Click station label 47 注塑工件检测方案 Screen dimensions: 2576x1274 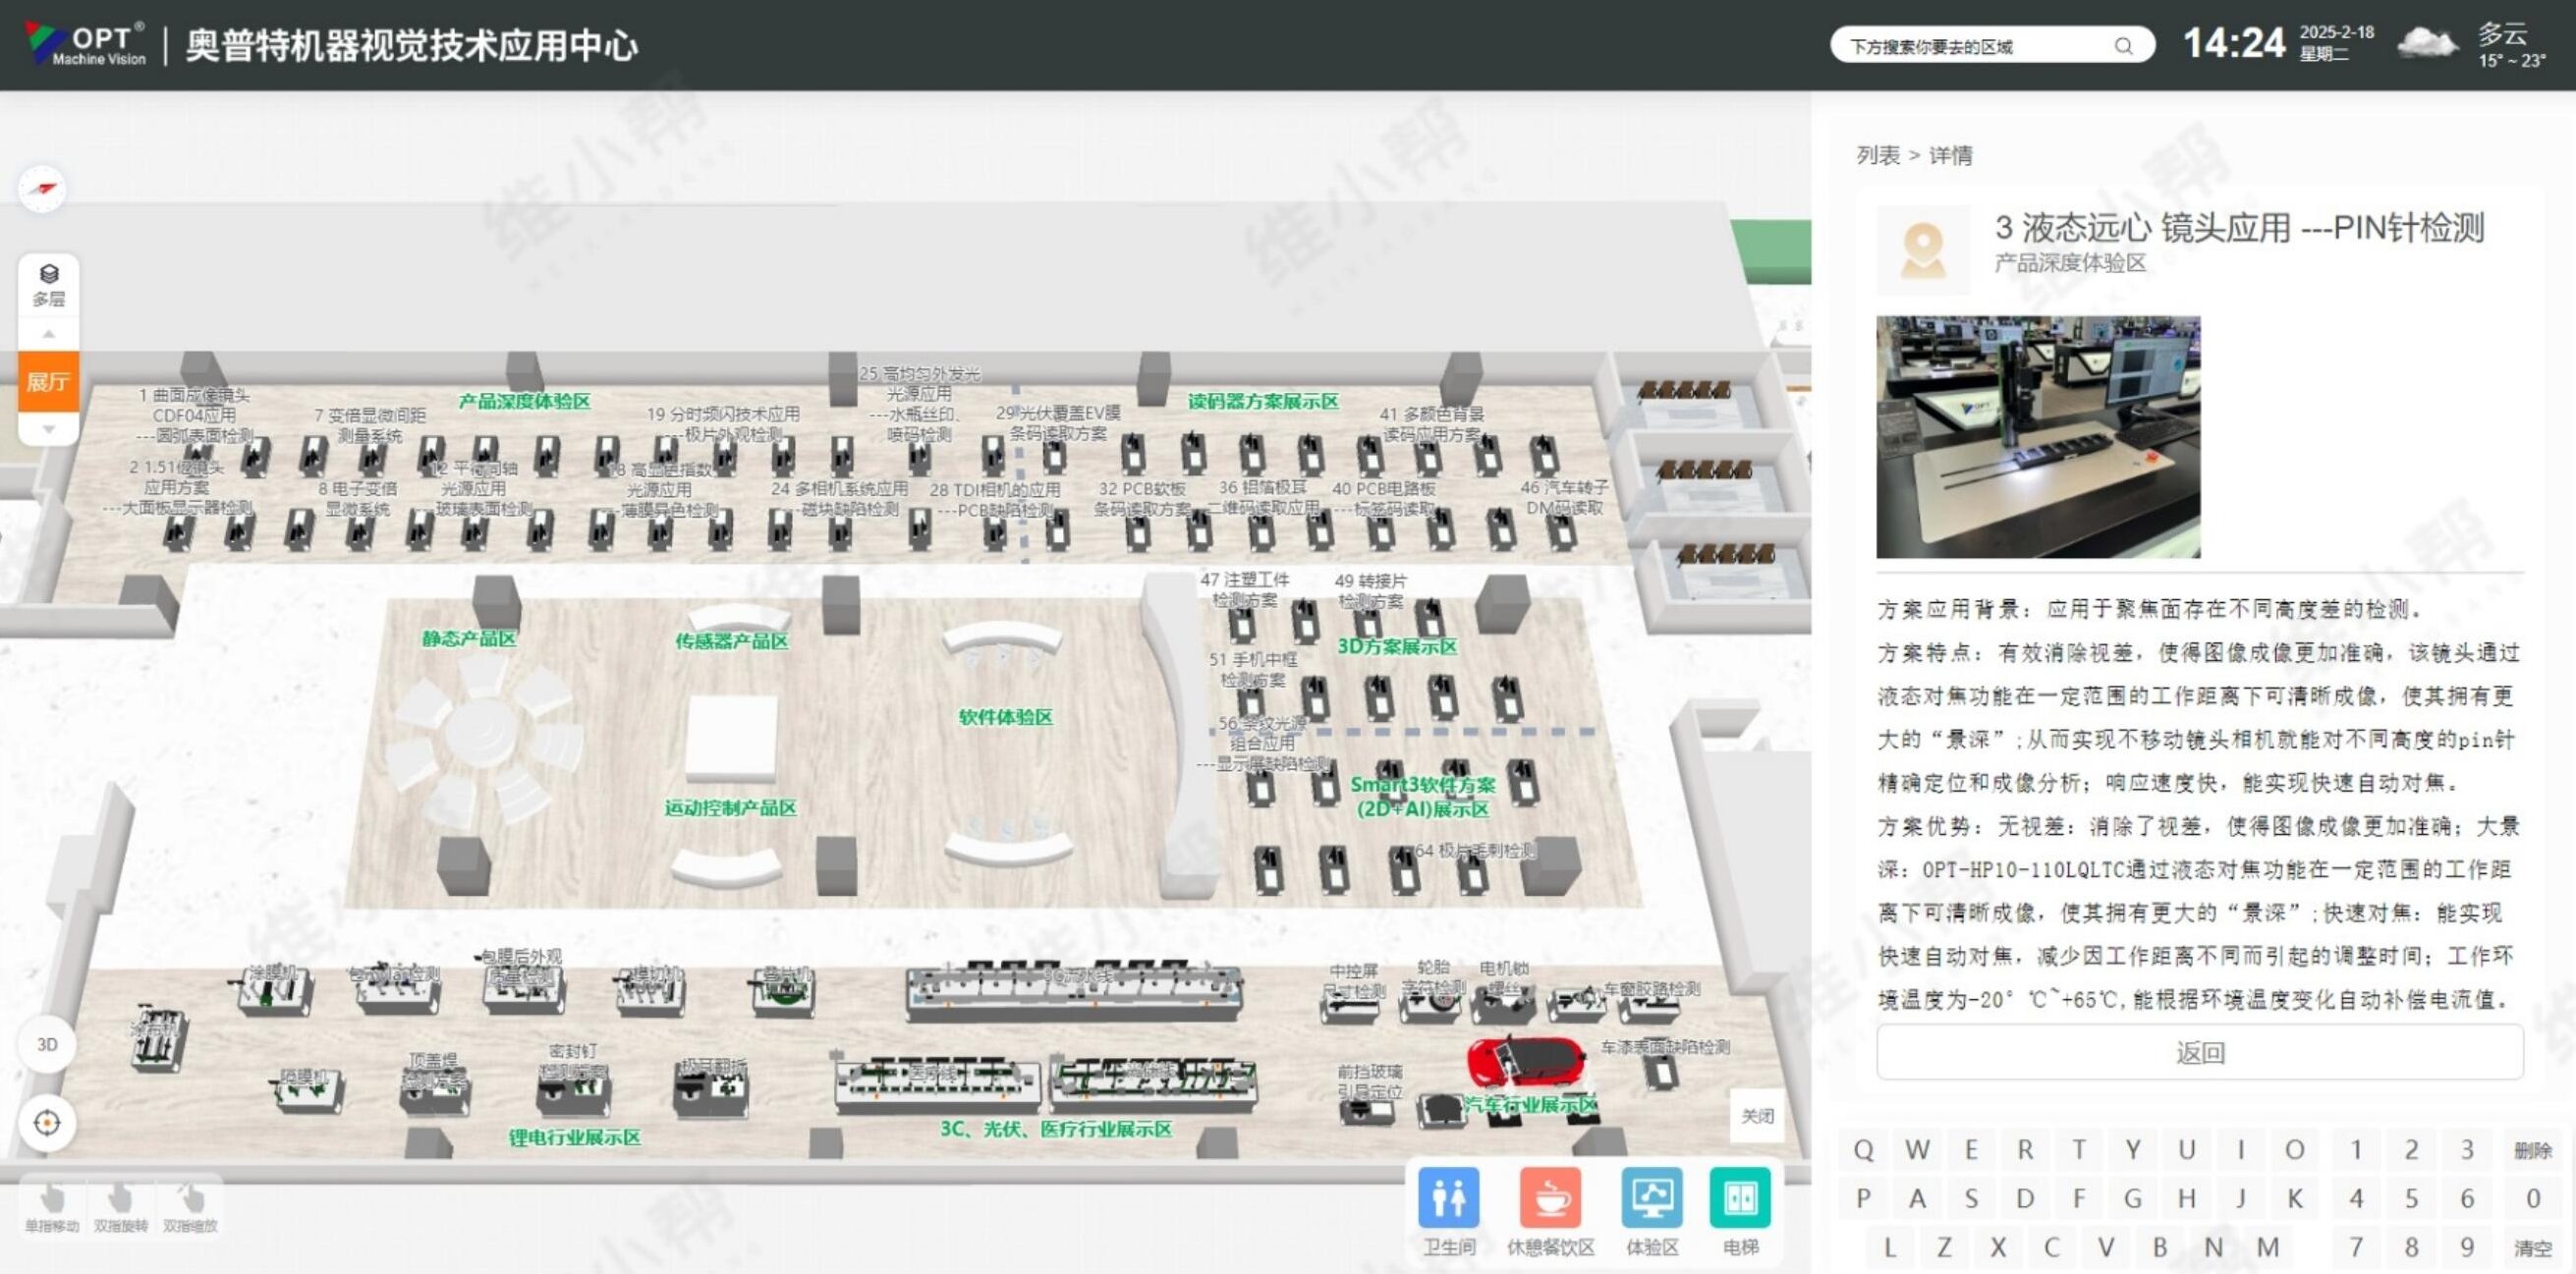click(1244, 590)
